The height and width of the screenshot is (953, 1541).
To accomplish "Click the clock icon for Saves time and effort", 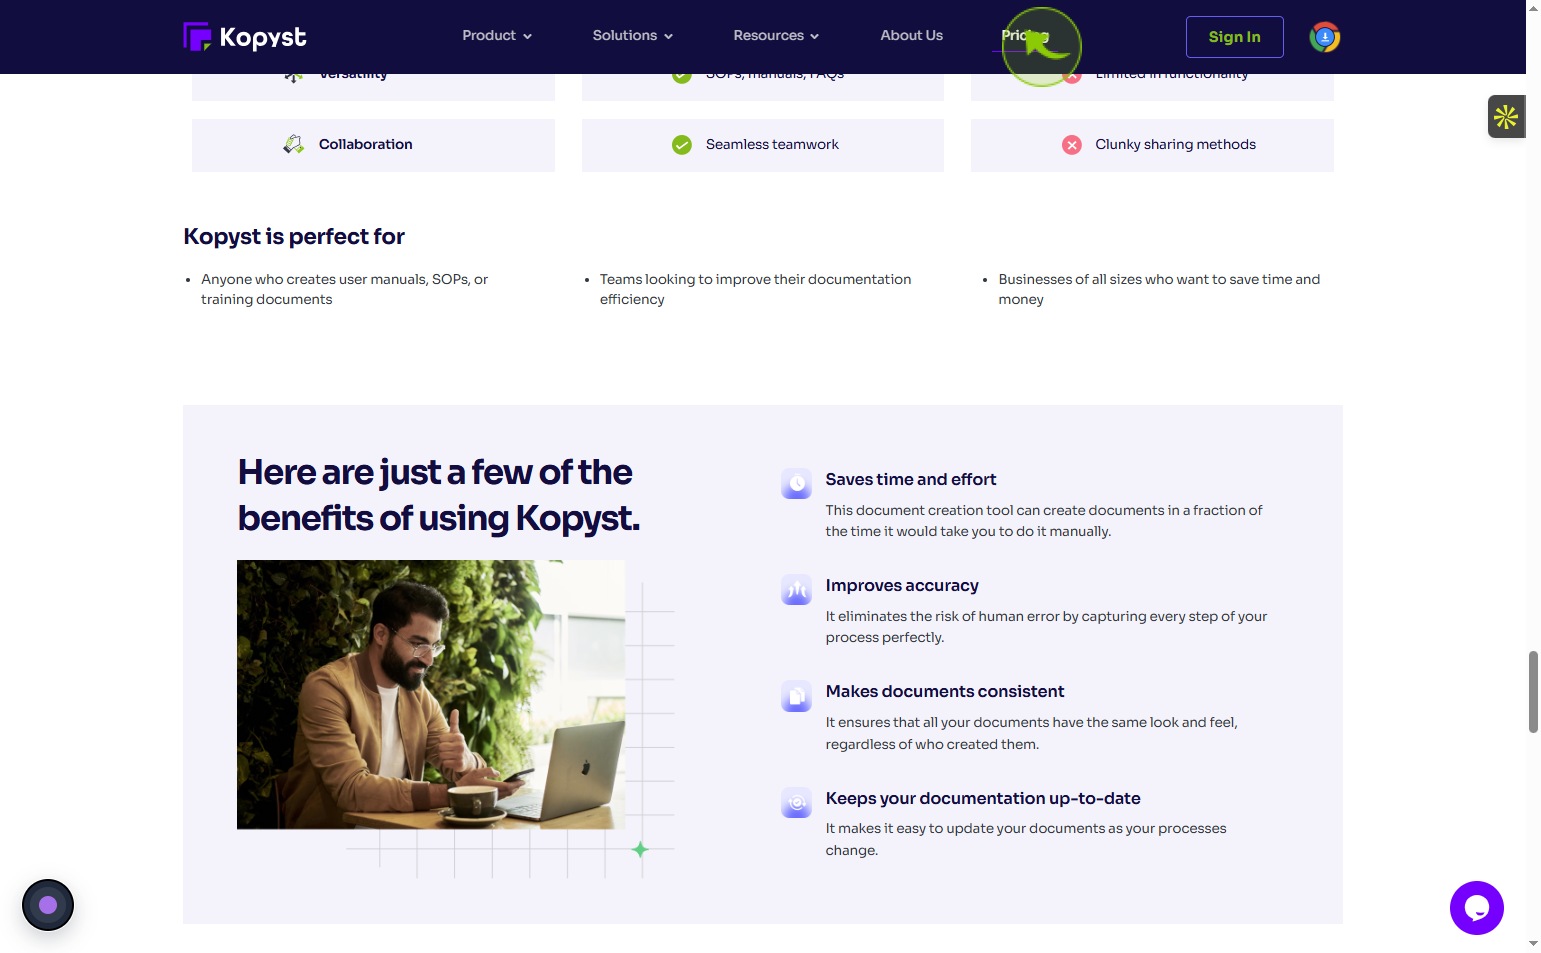I will 797,483.
